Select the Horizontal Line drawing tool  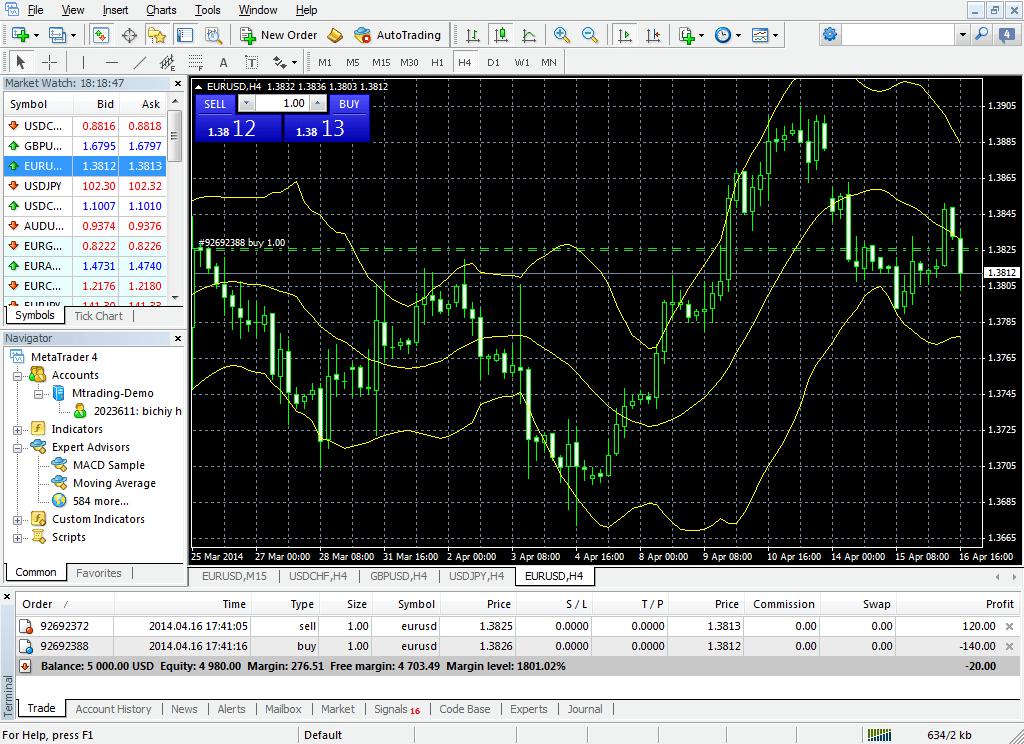coord(112,62)
